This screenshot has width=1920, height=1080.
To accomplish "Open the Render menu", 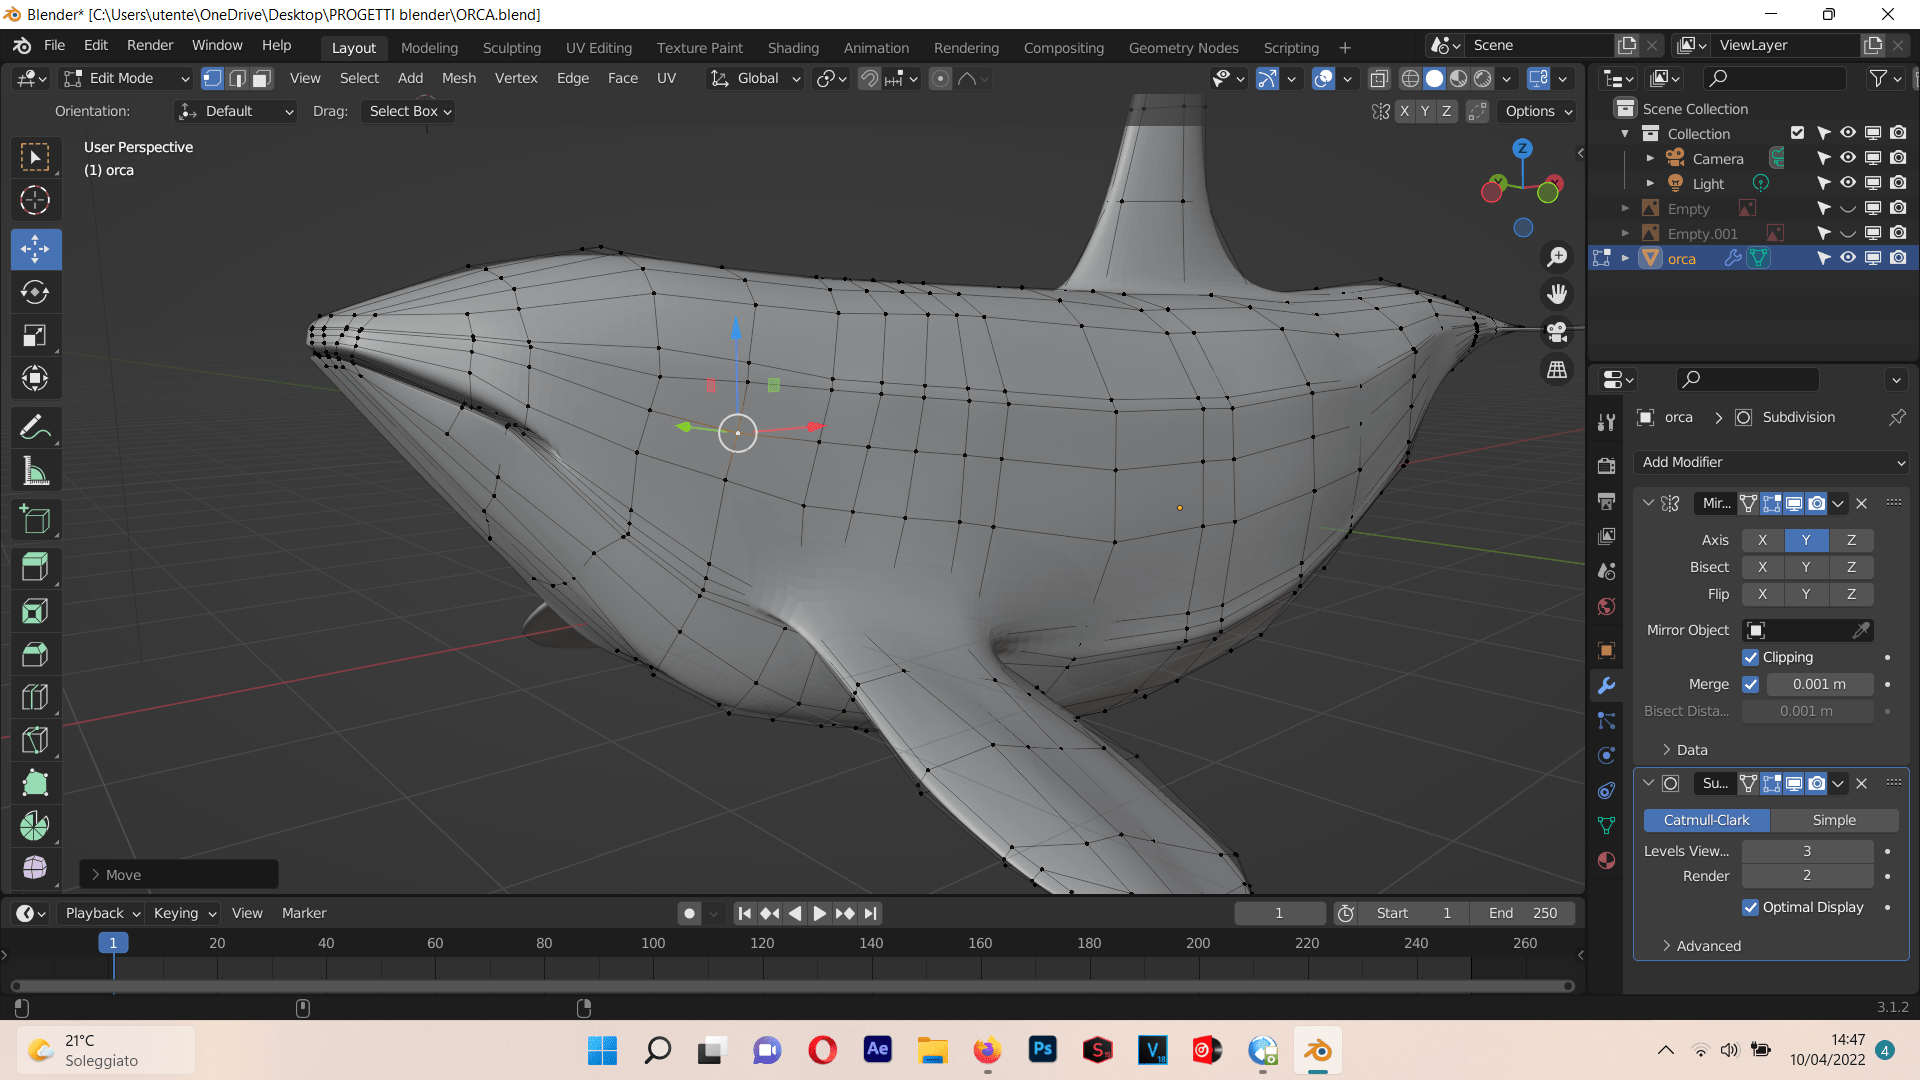I will tap(150, 46).
